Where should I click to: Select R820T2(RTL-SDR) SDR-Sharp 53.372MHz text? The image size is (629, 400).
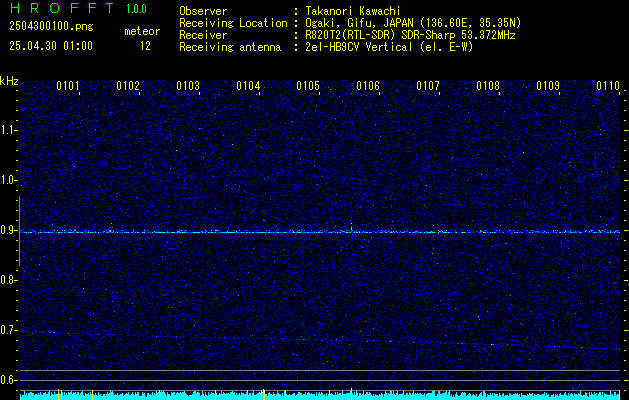pyautogui.click(x=410, y=35)
